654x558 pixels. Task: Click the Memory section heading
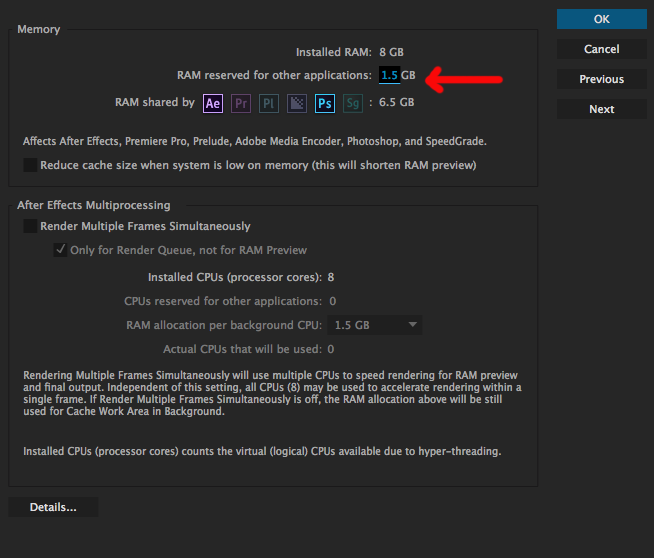pyautogui.click(x=39, y=29)
